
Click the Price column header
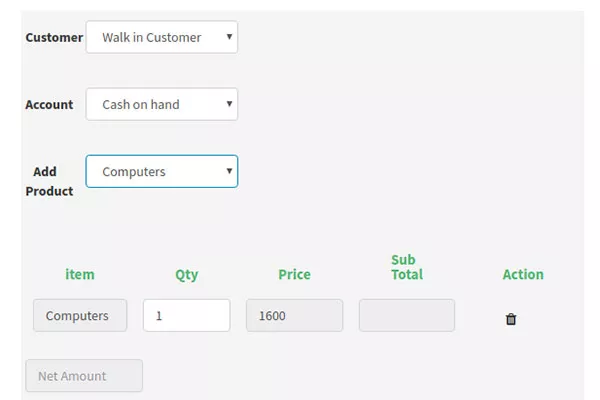coord(294,274)
